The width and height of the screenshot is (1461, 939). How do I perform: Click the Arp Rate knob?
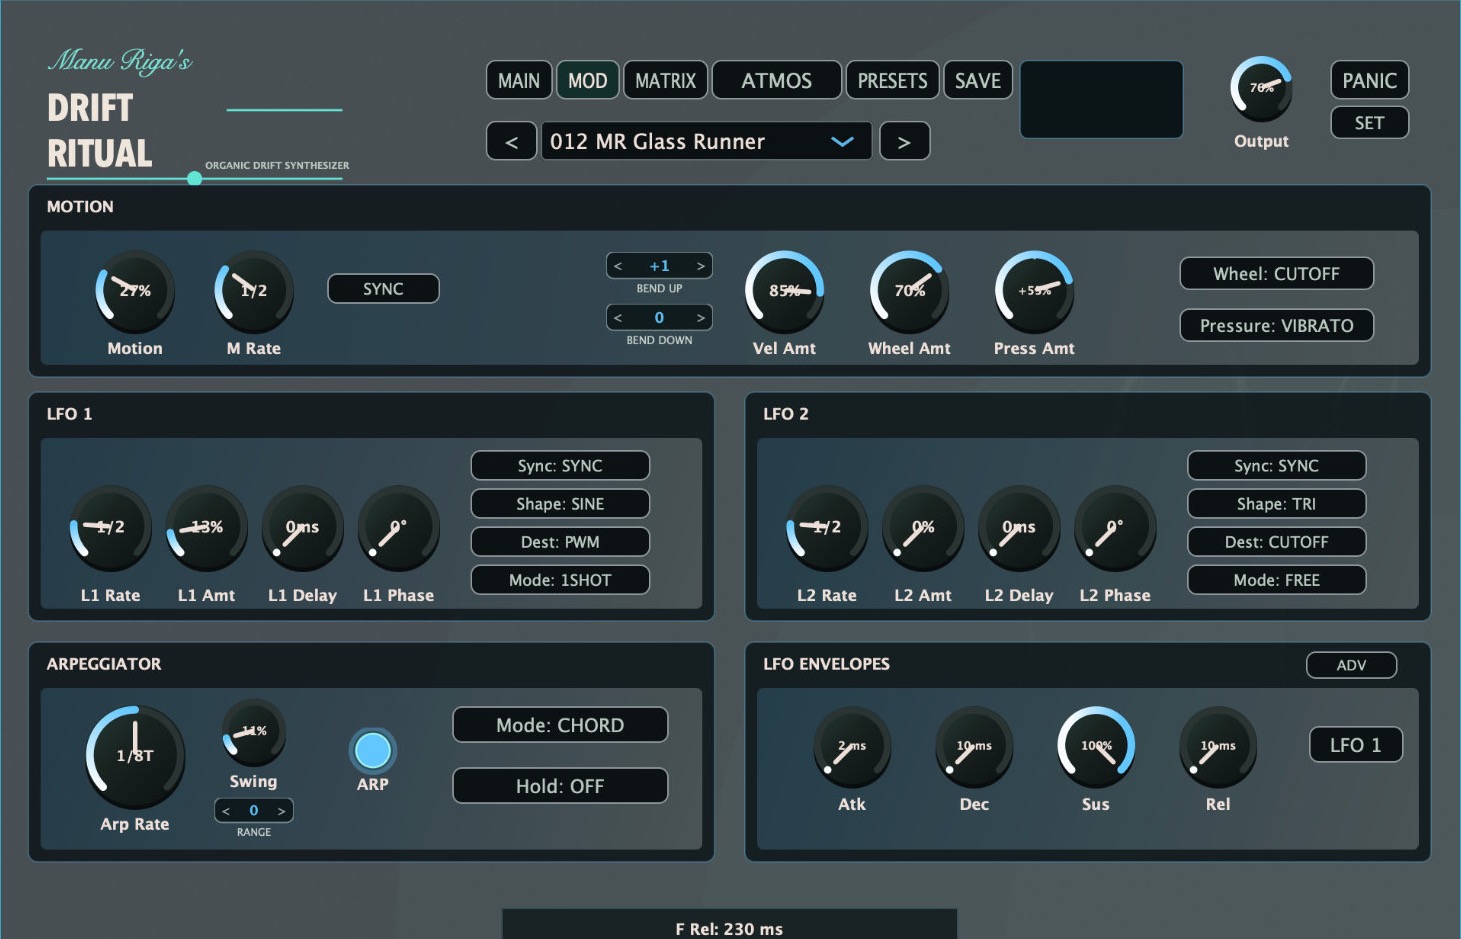click(x=135, y=757)
